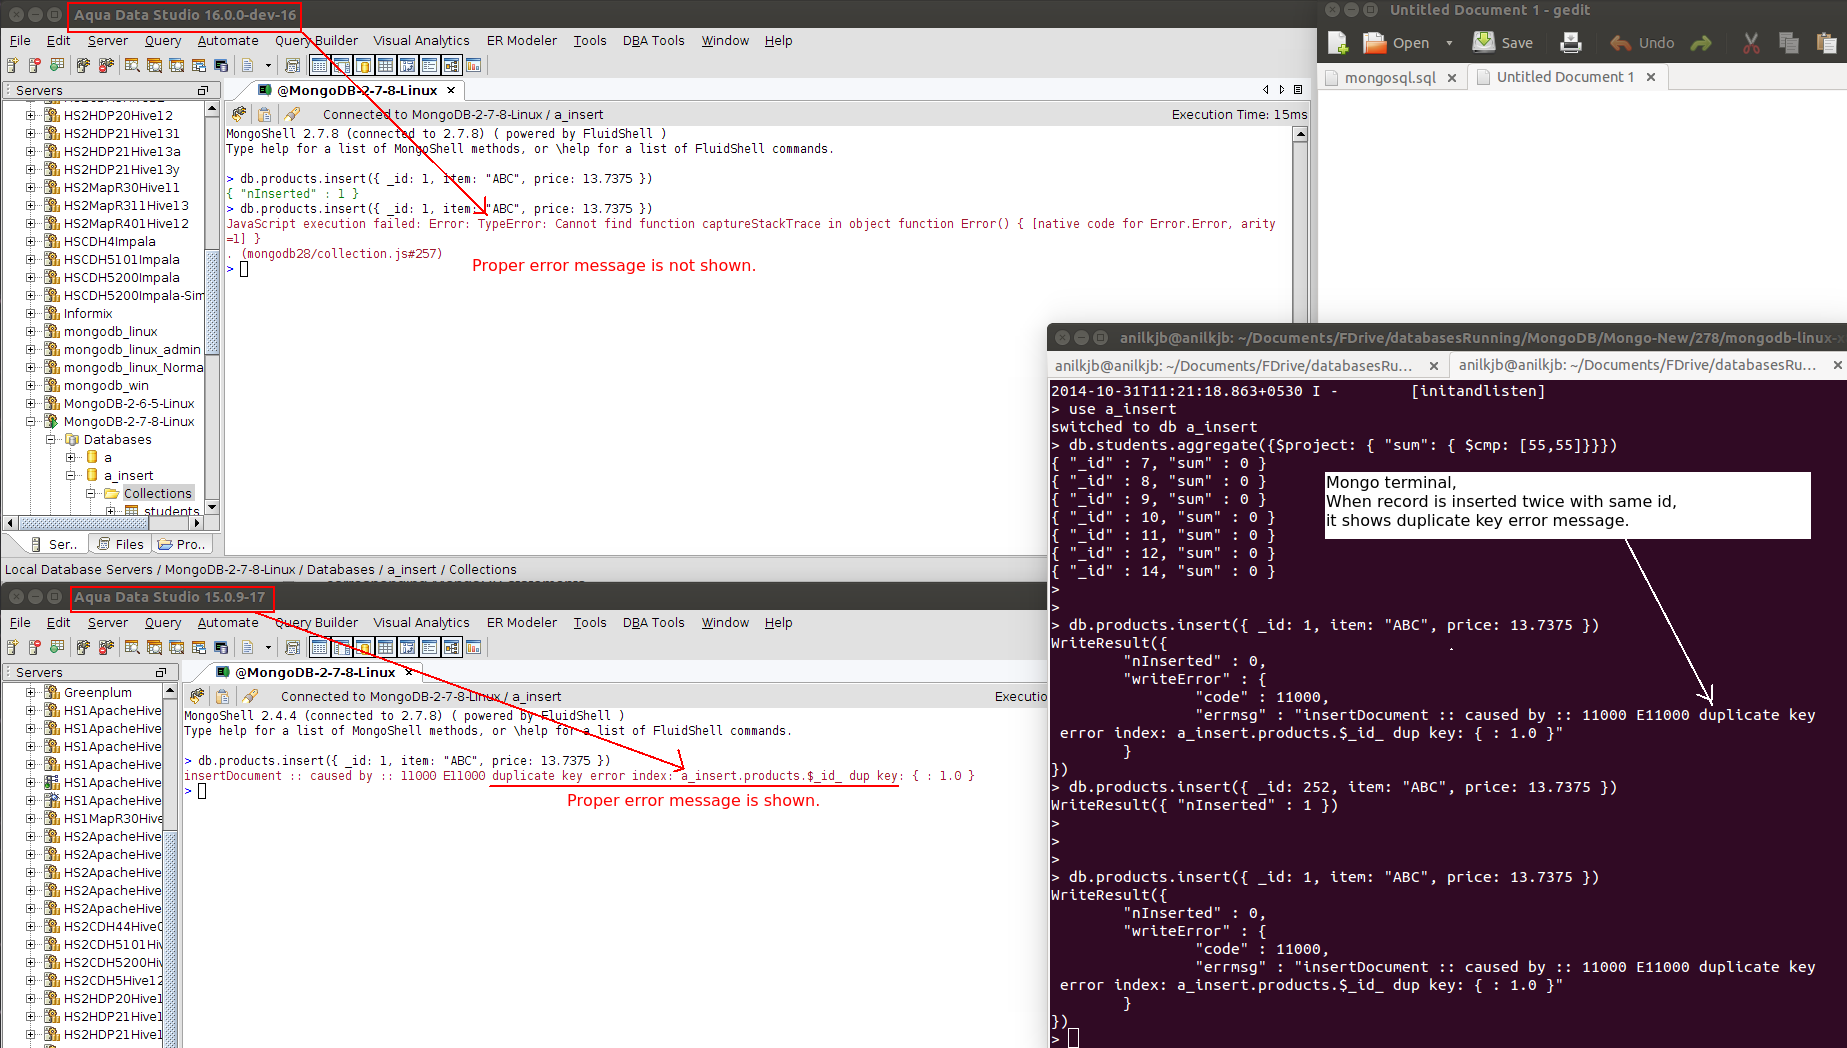Viewport: 1847px width, 1048px height.
Task: Restore Servers panel in version 15 window
Action: point(161,672)
